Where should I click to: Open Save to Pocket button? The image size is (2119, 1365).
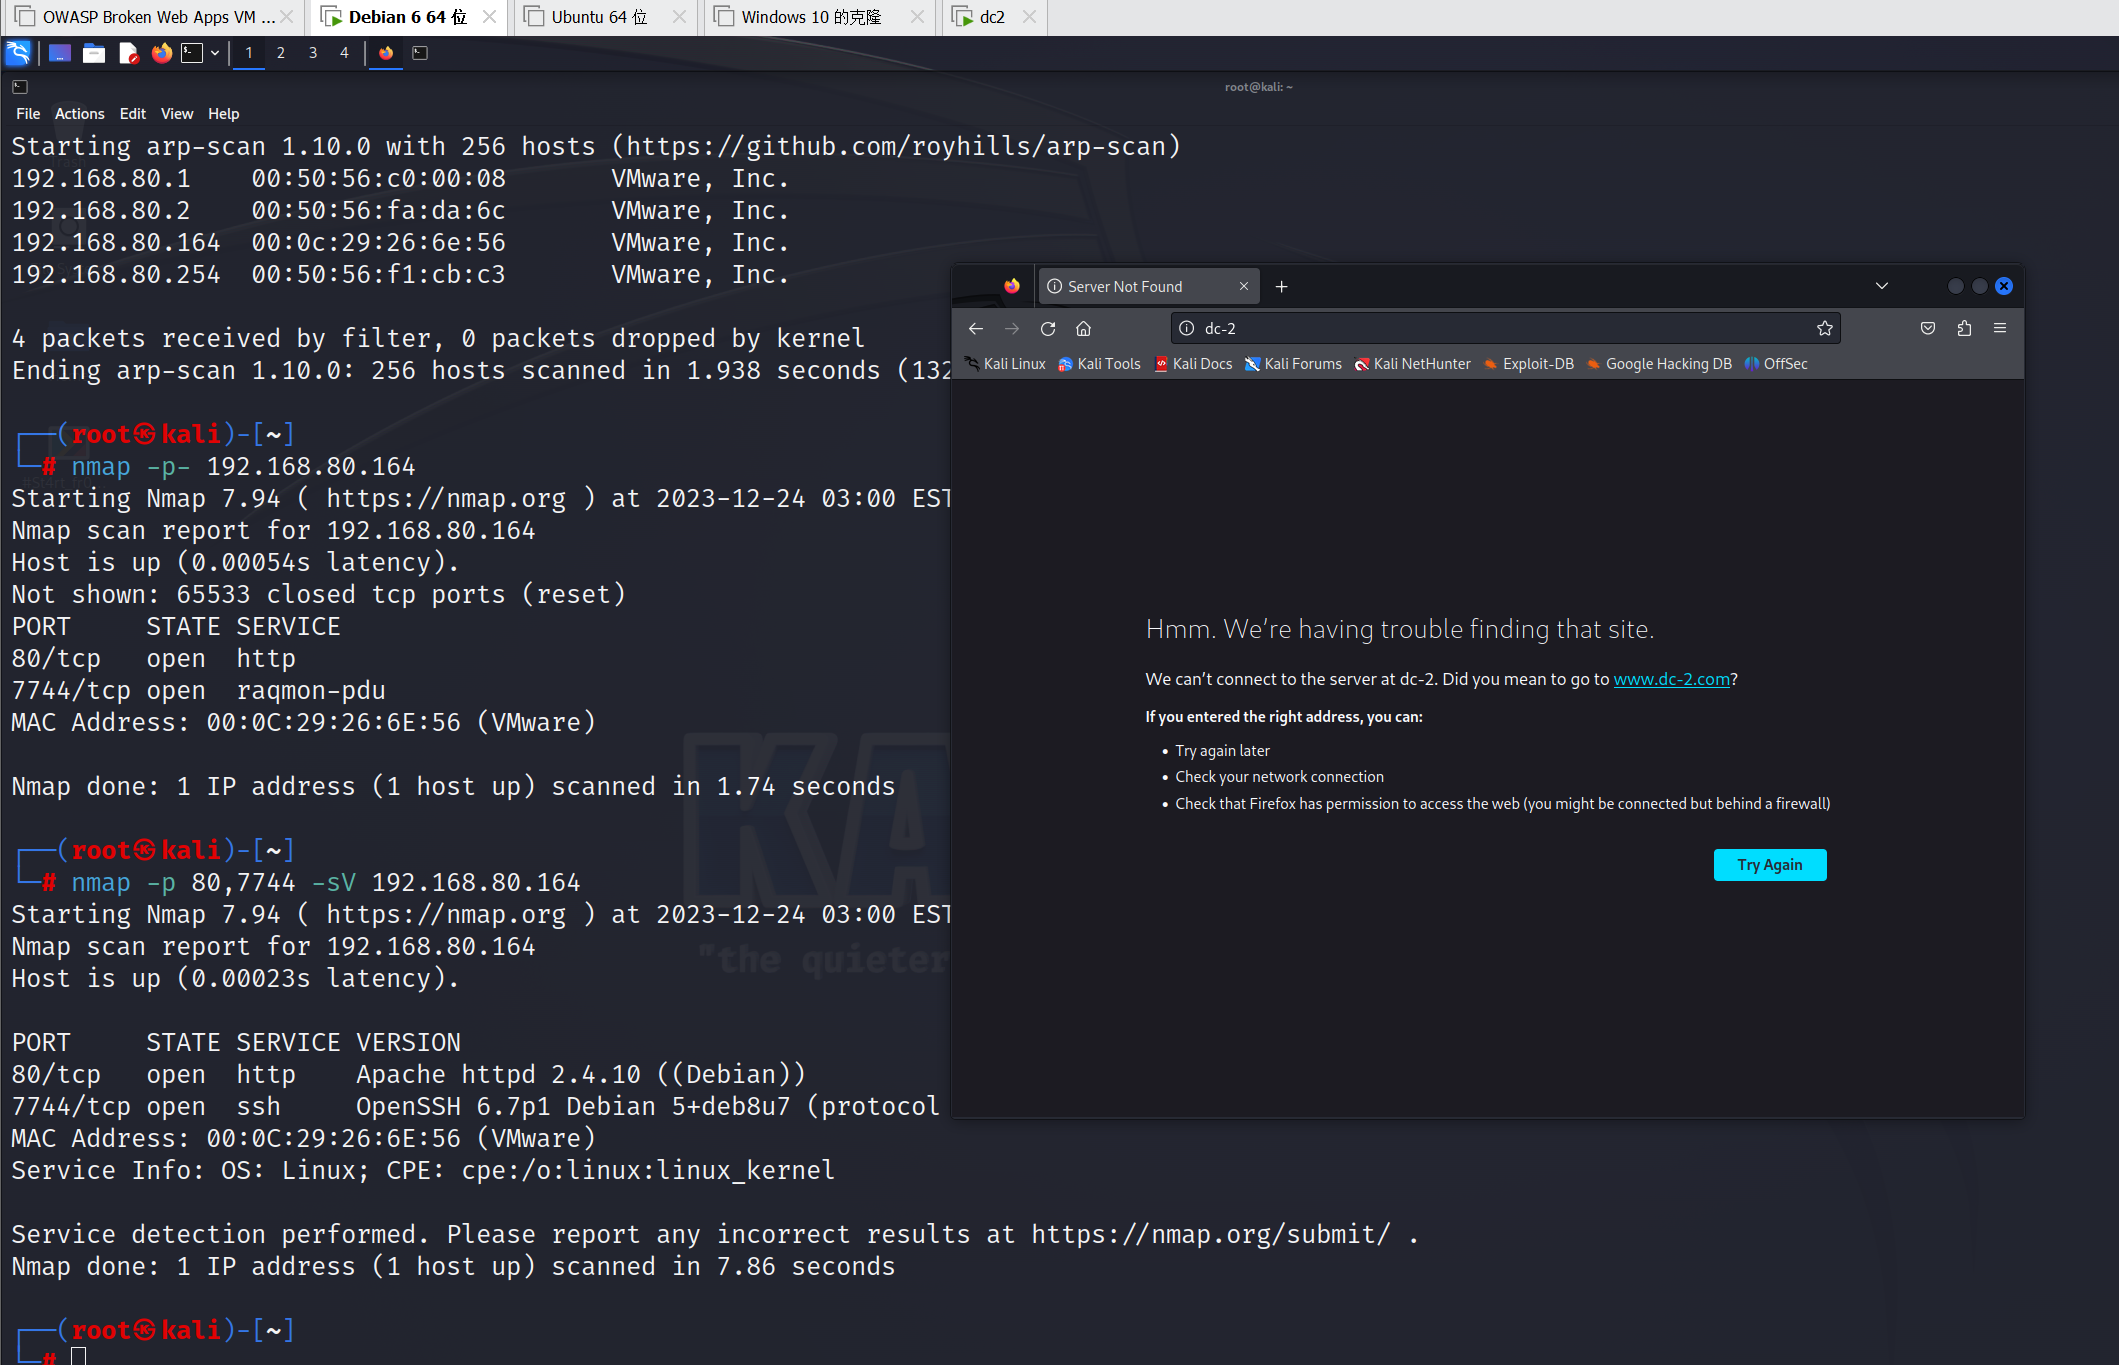[x=1928, y=328]
